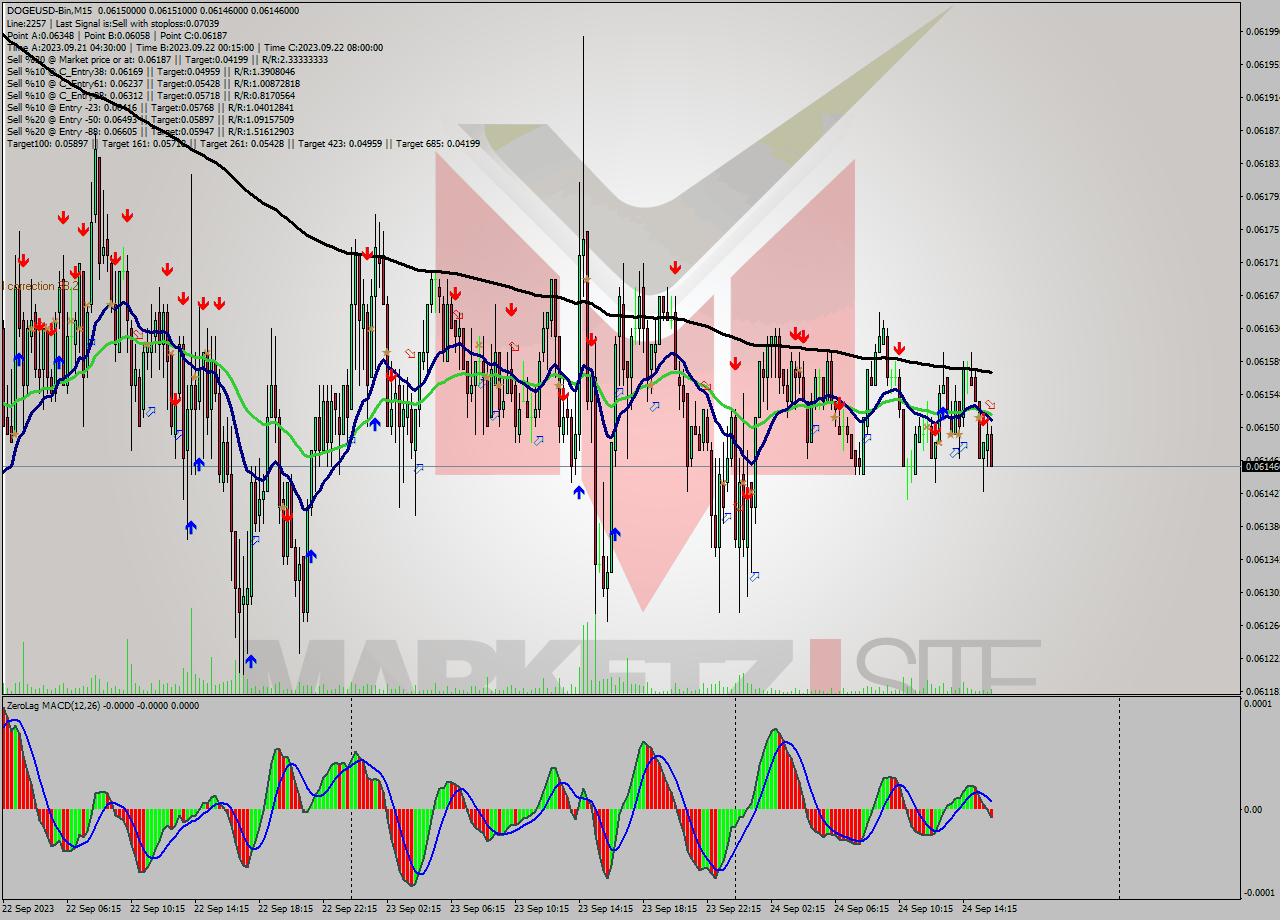Click the MACD scale value -0.0001
1280x920 pixels.
click(x=1258, y=892)
